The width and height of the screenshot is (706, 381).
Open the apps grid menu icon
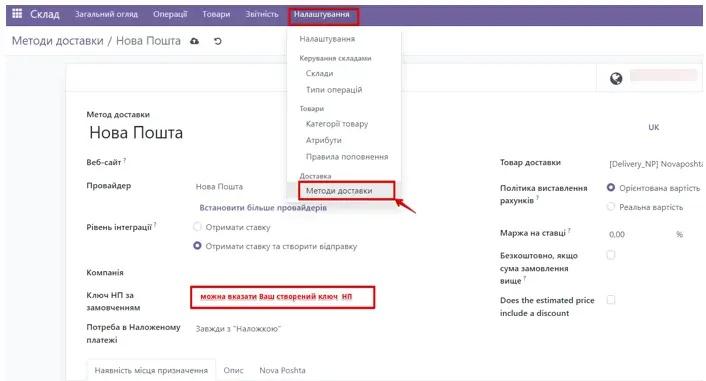tap(17, 14)
